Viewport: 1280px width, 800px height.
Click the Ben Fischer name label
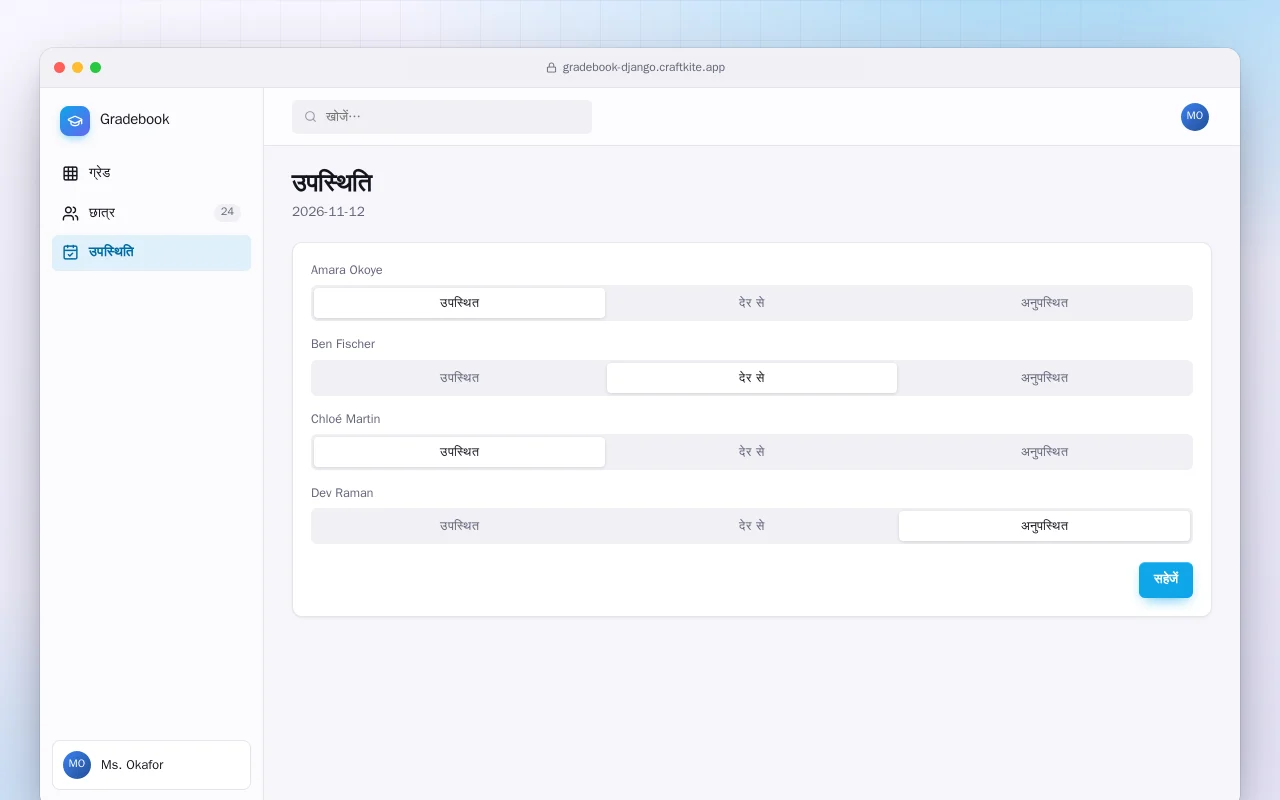(343, 344)
